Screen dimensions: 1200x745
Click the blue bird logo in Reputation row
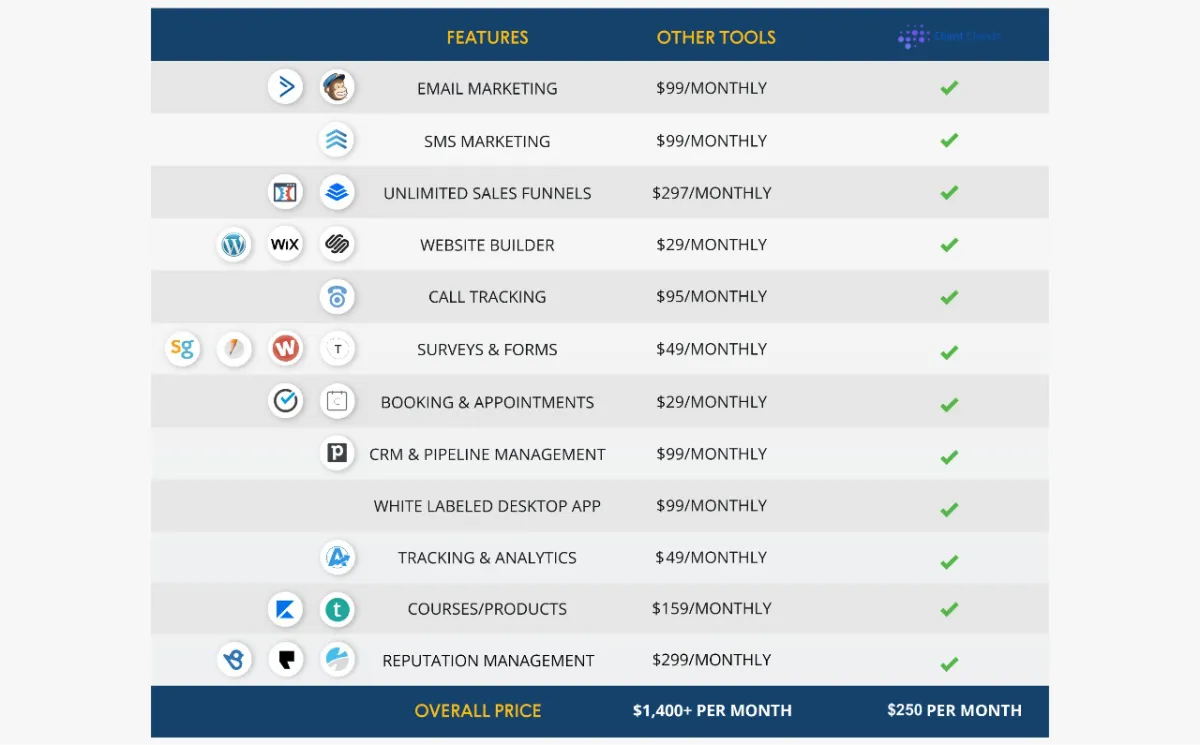[x=234, y=660]
